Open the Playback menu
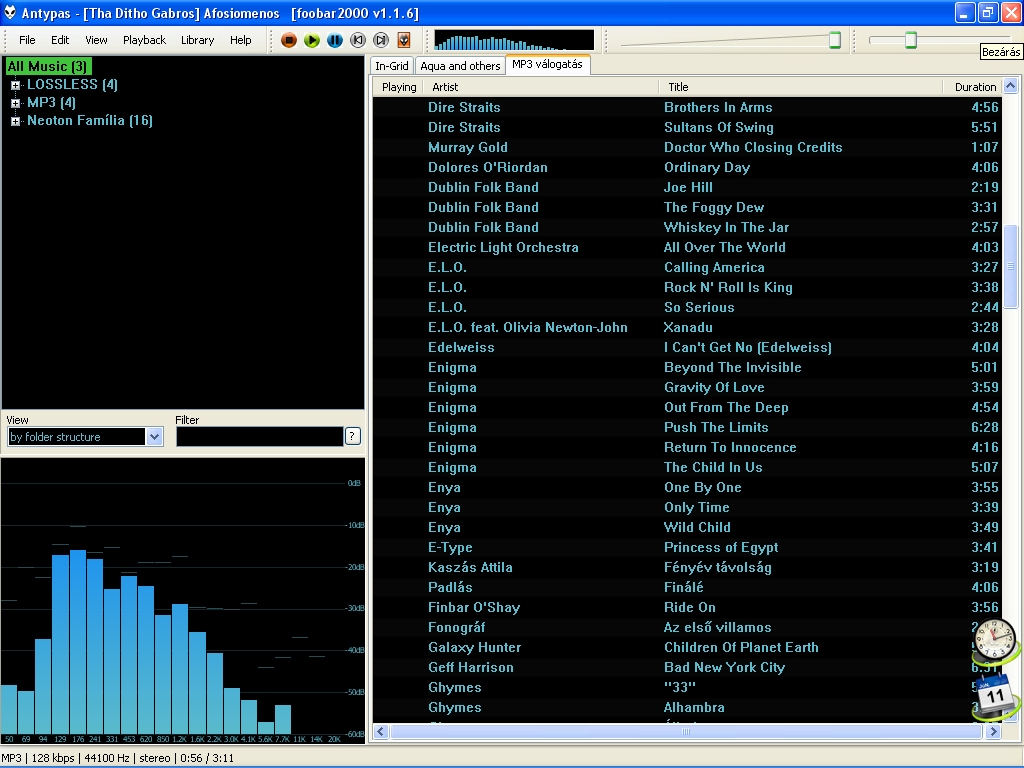Image resolution: width=1024 pixels, height=768 pixels. 144,40
